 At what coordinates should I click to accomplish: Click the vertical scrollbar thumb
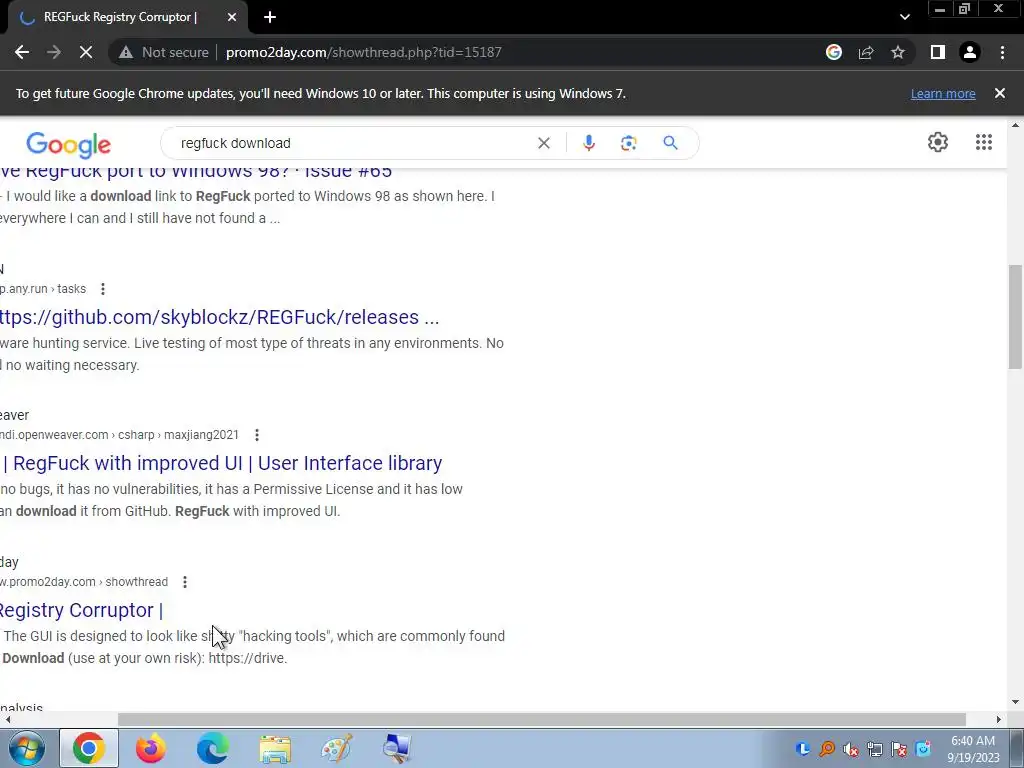[x=1015, y=317]
